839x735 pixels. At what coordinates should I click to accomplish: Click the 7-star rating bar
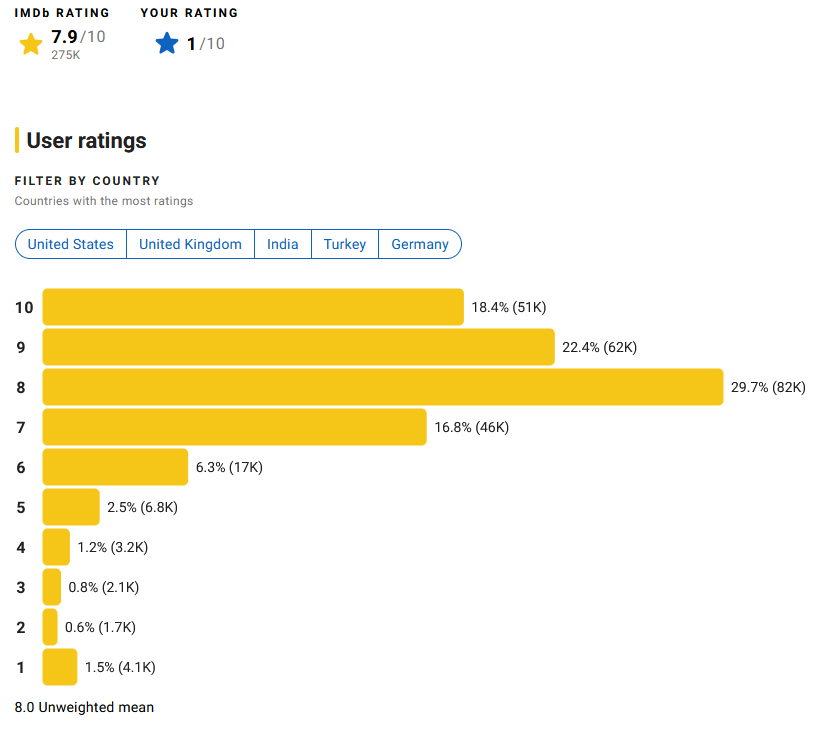click(234, 427)
